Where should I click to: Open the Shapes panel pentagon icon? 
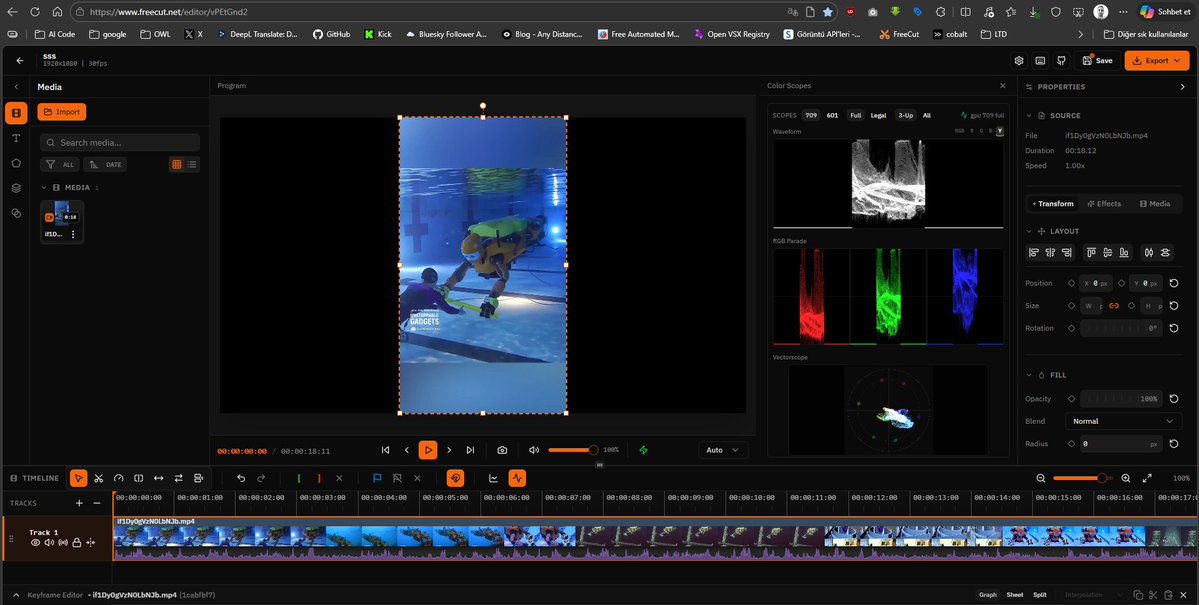(x=16, y=163)
